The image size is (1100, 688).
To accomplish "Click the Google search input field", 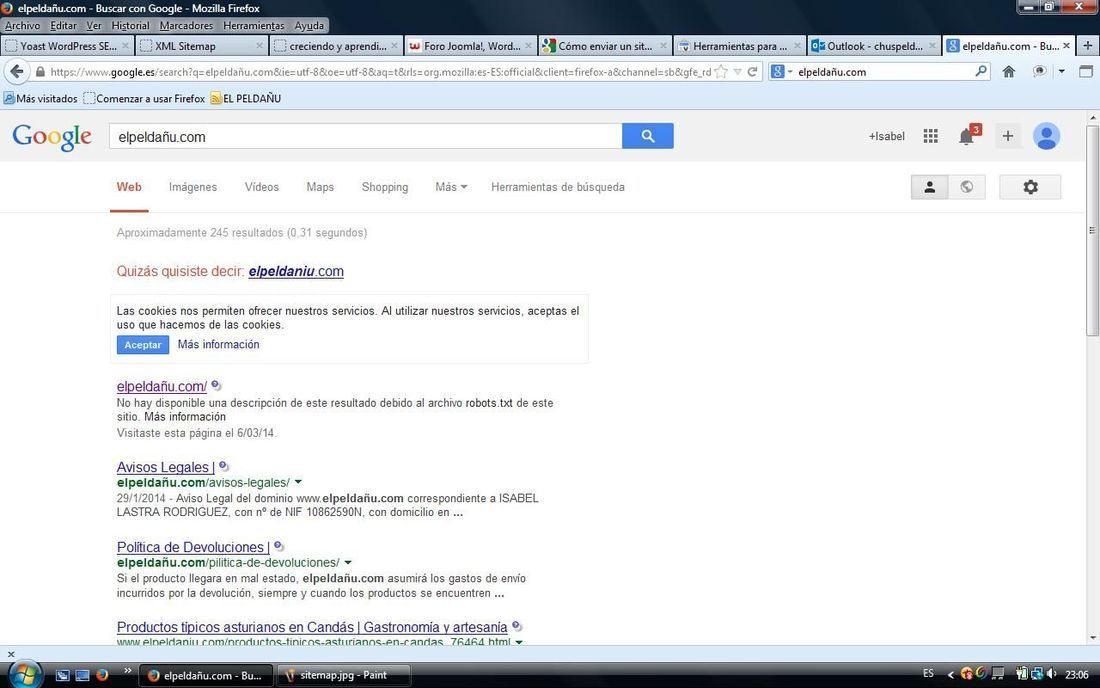I will tap(365, 136).
